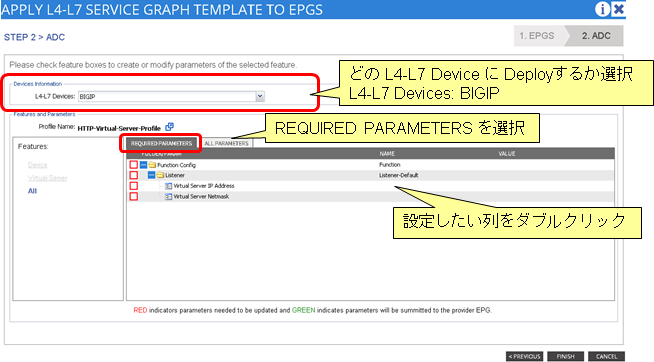
Task: Switch to the ALL PARAMETERS tab
Action: 226,143
